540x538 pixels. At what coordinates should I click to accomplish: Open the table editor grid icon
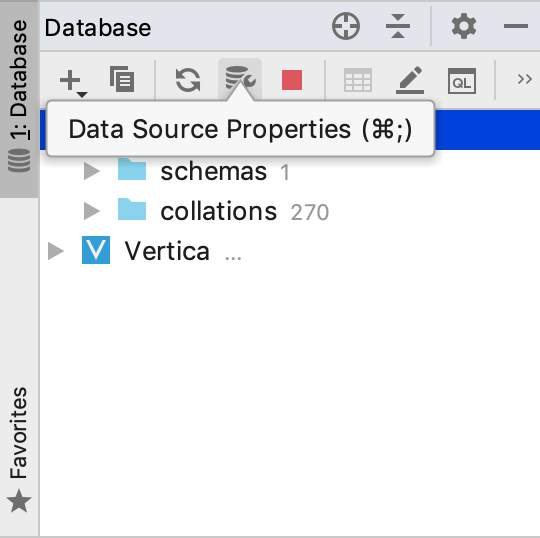(x=358, y=80)
